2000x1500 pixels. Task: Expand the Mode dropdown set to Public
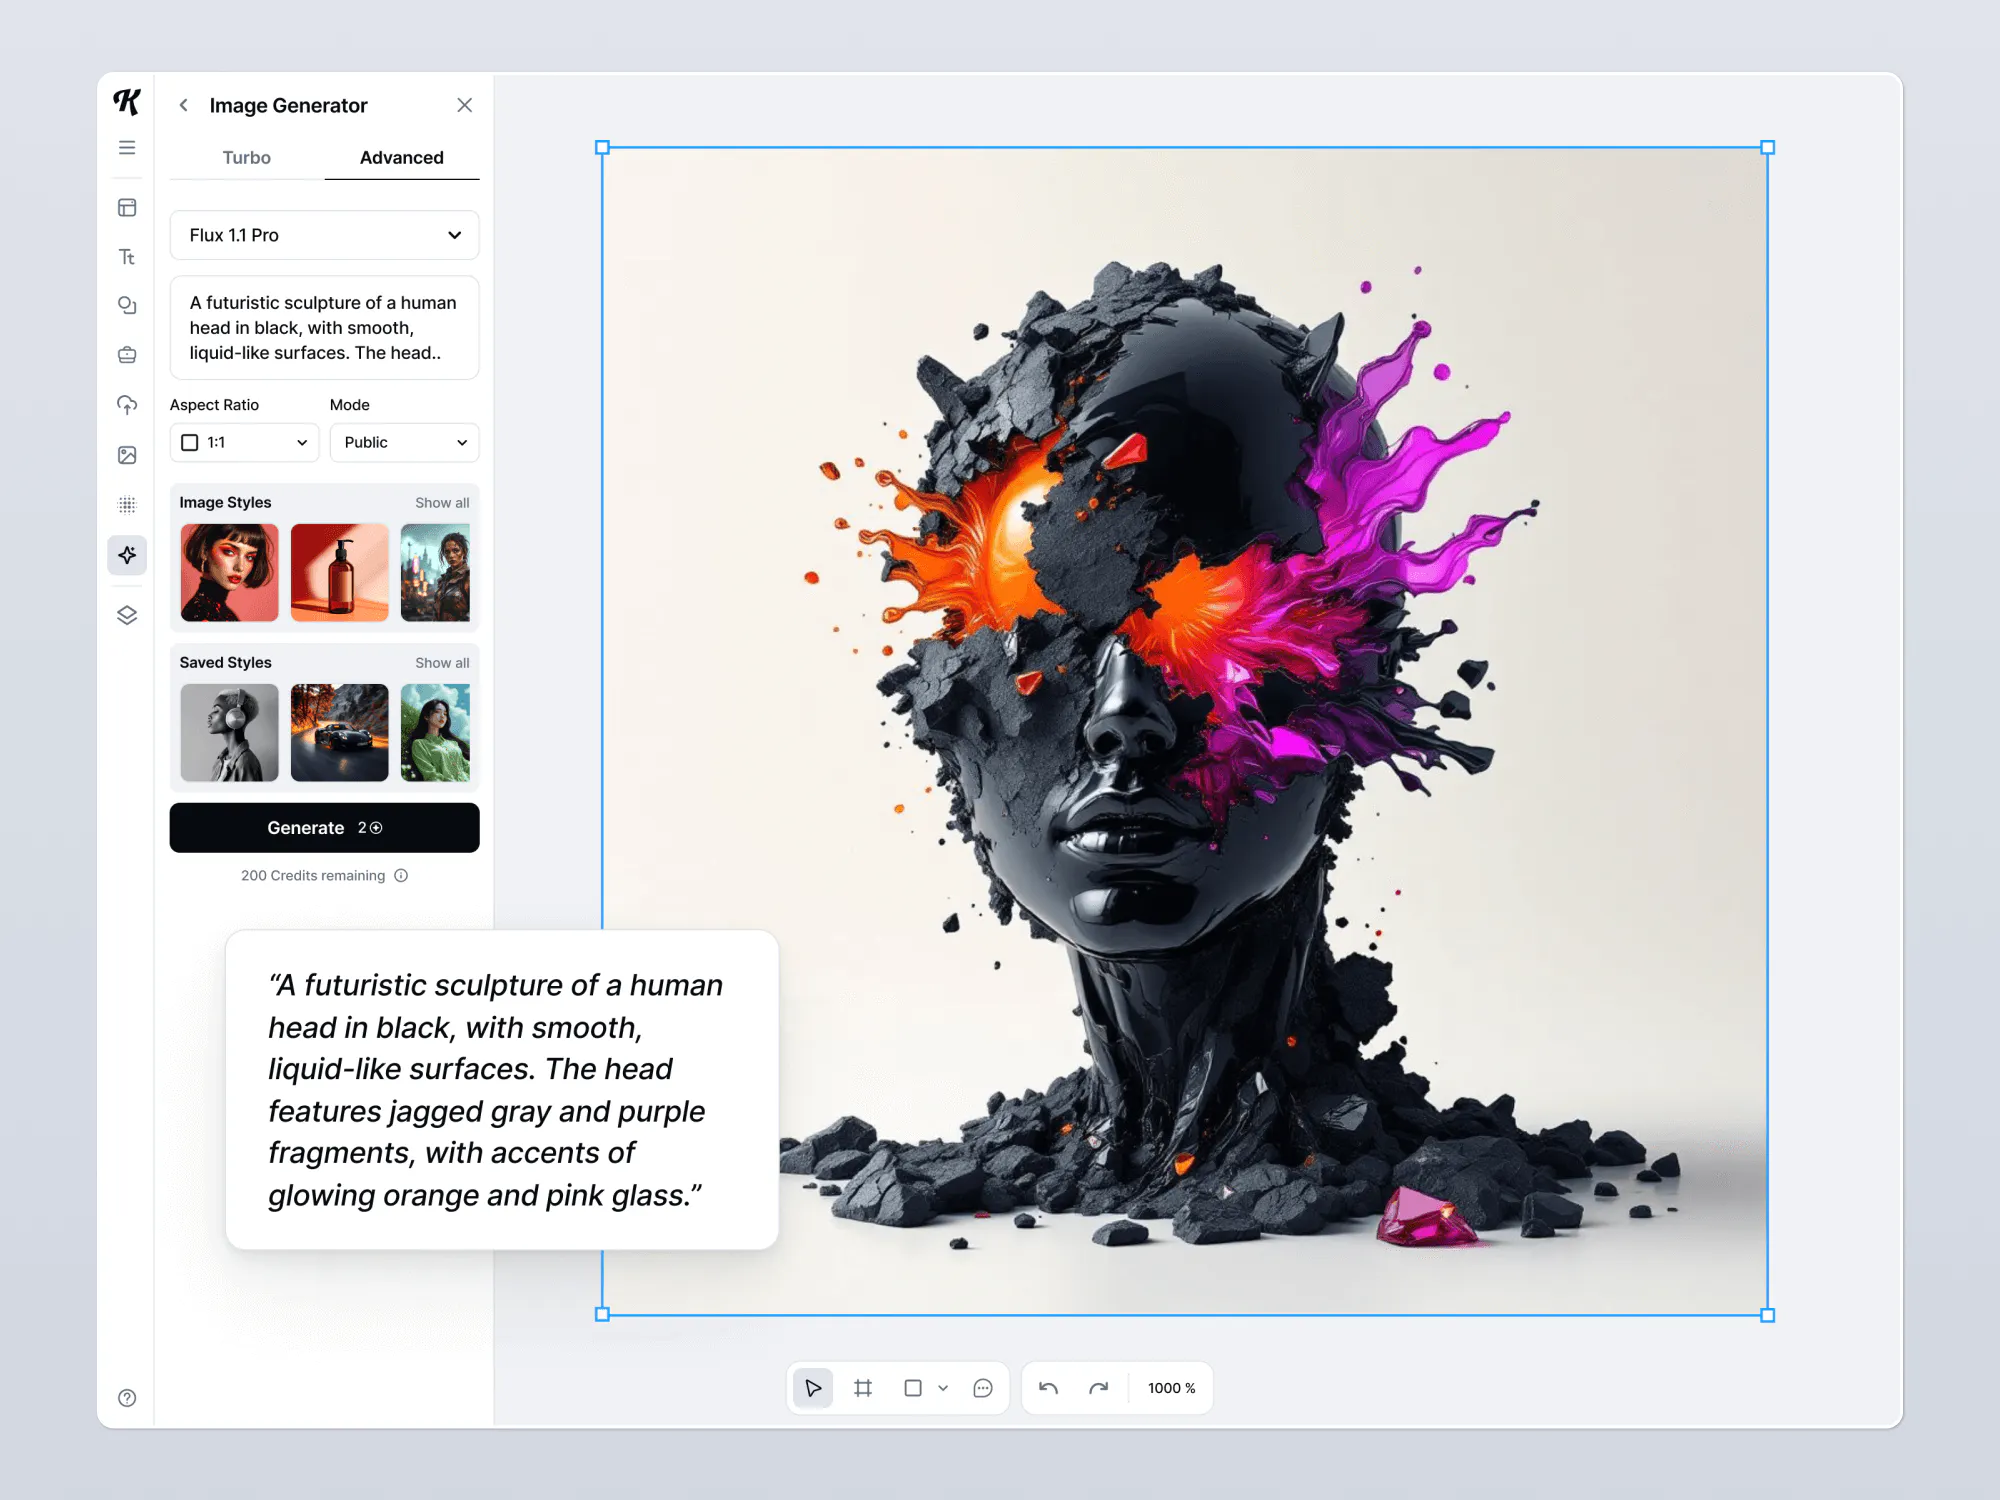(404, 442)
